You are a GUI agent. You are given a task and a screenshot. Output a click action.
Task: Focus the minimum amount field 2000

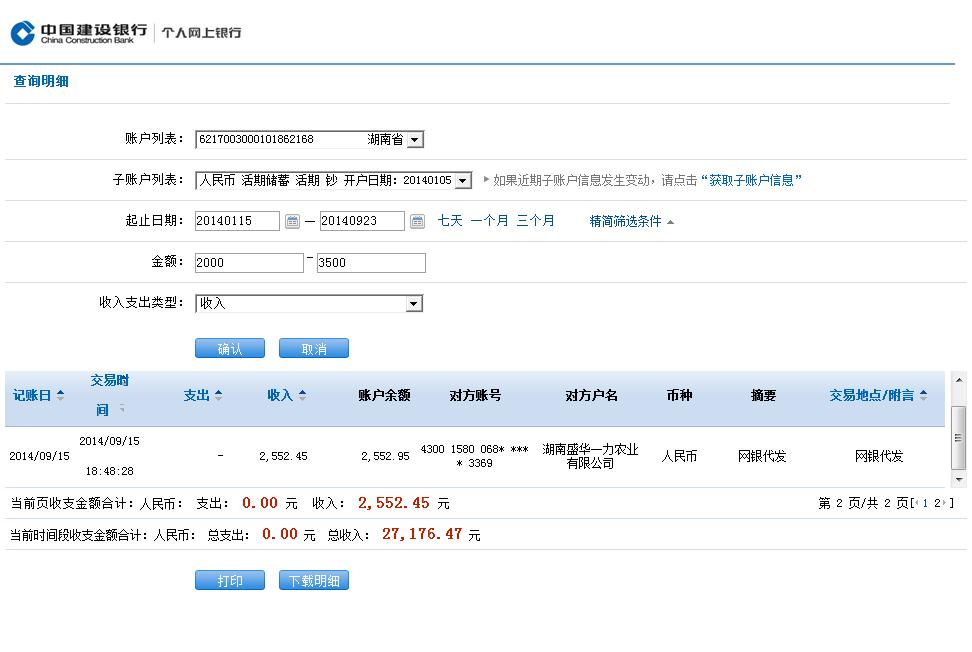click(249, 263)
